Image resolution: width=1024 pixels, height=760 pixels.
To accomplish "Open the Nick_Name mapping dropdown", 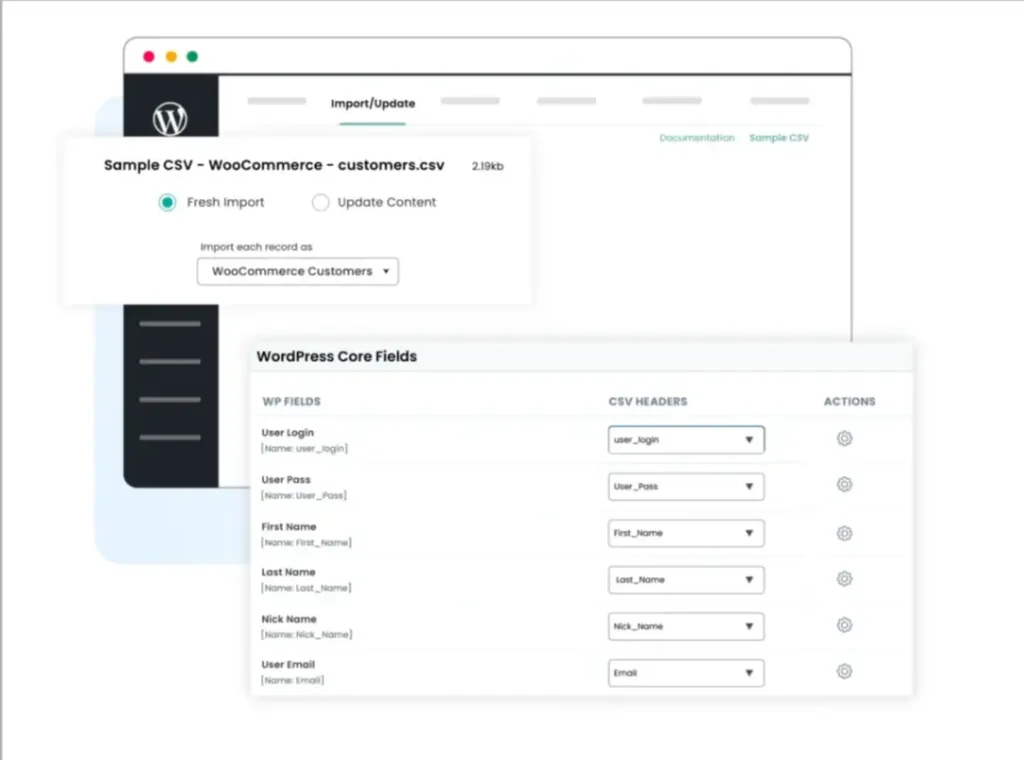I will (685, 625).
